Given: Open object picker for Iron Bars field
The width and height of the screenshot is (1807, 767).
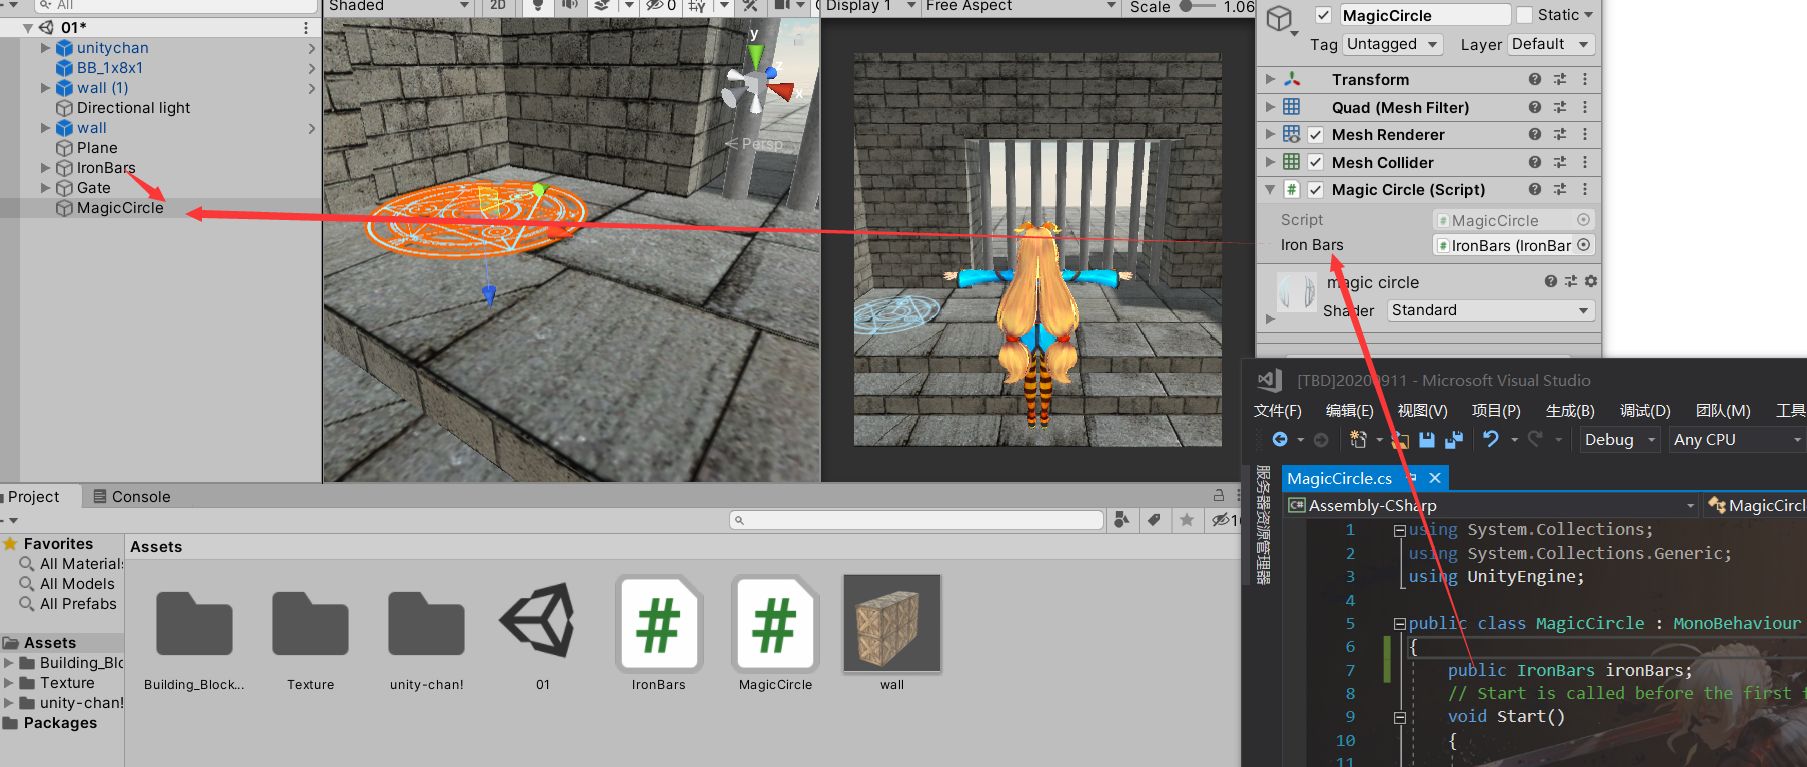Looking at the screenshot, I should (x=1584, y=245).
